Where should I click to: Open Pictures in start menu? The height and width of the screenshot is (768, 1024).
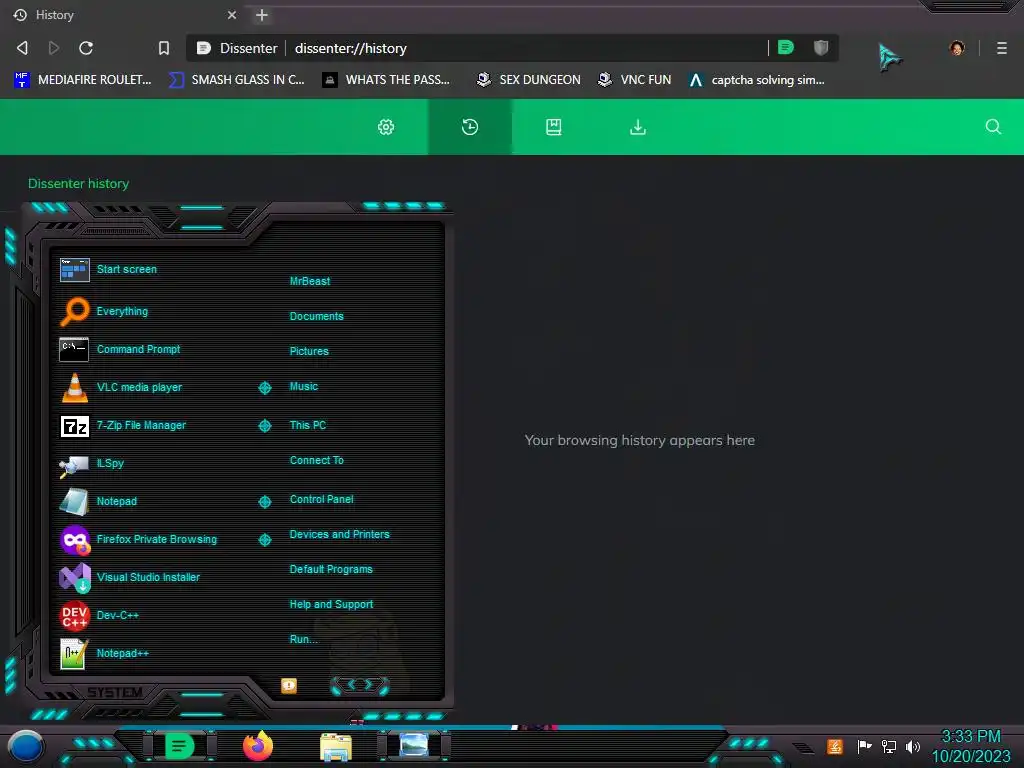(309, 351)
